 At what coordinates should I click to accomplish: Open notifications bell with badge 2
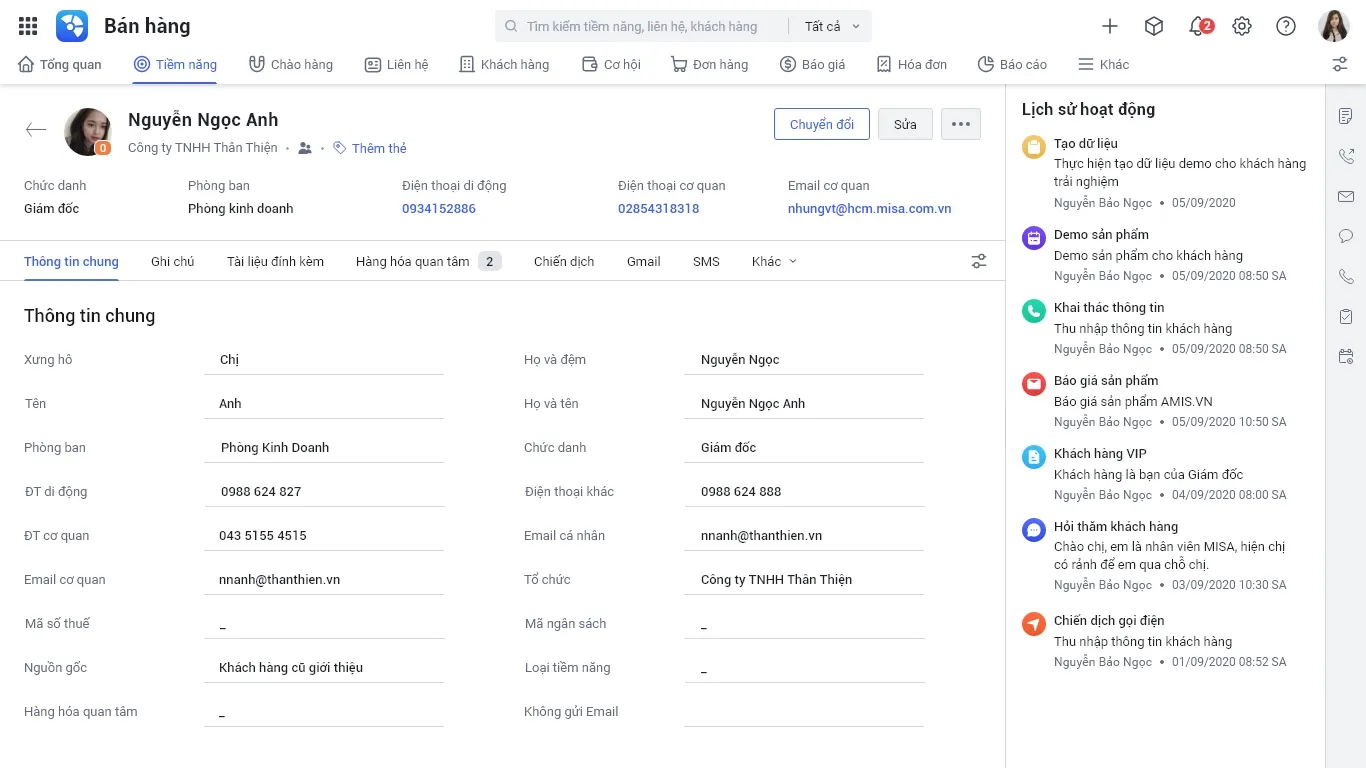1199,26
